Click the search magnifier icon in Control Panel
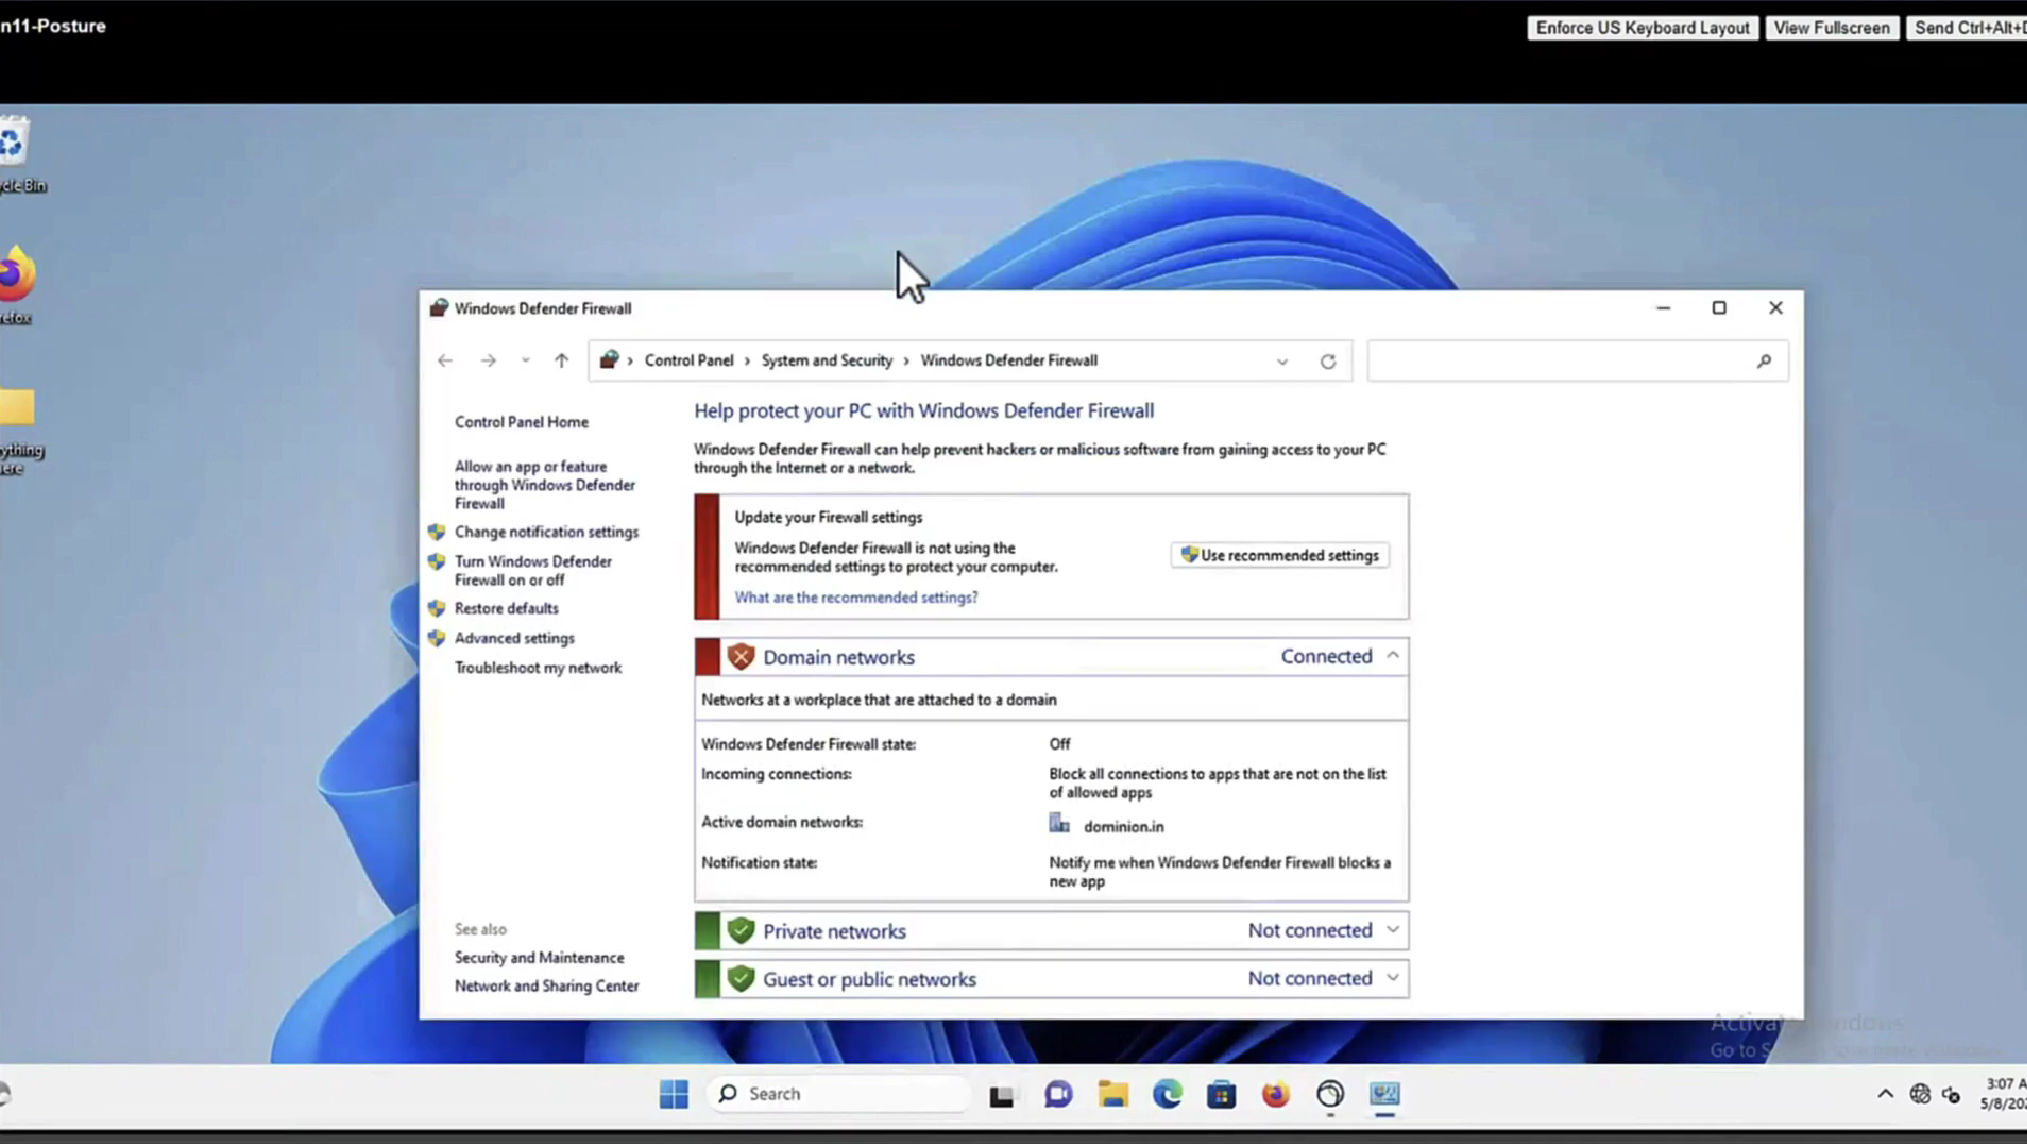 tap(1764, 361)
